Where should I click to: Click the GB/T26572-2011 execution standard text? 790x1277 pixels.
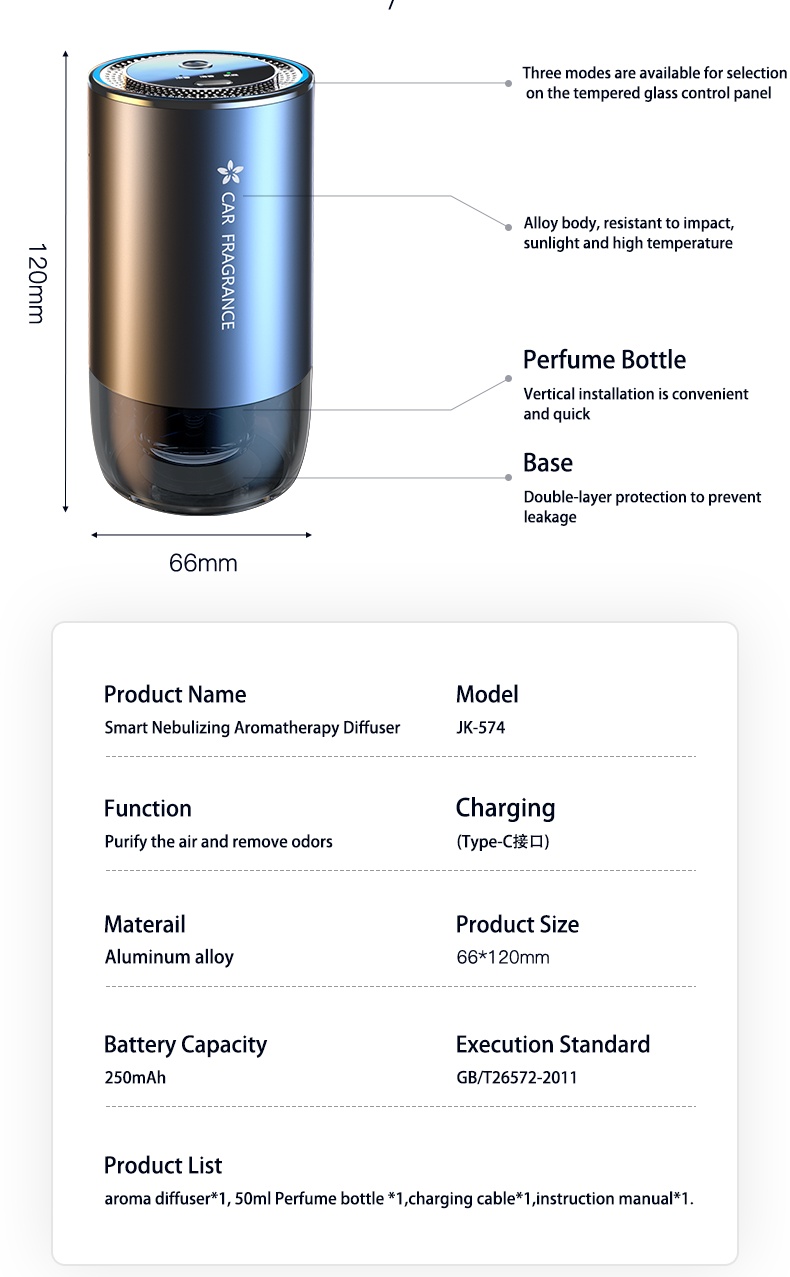[517, 1078]
